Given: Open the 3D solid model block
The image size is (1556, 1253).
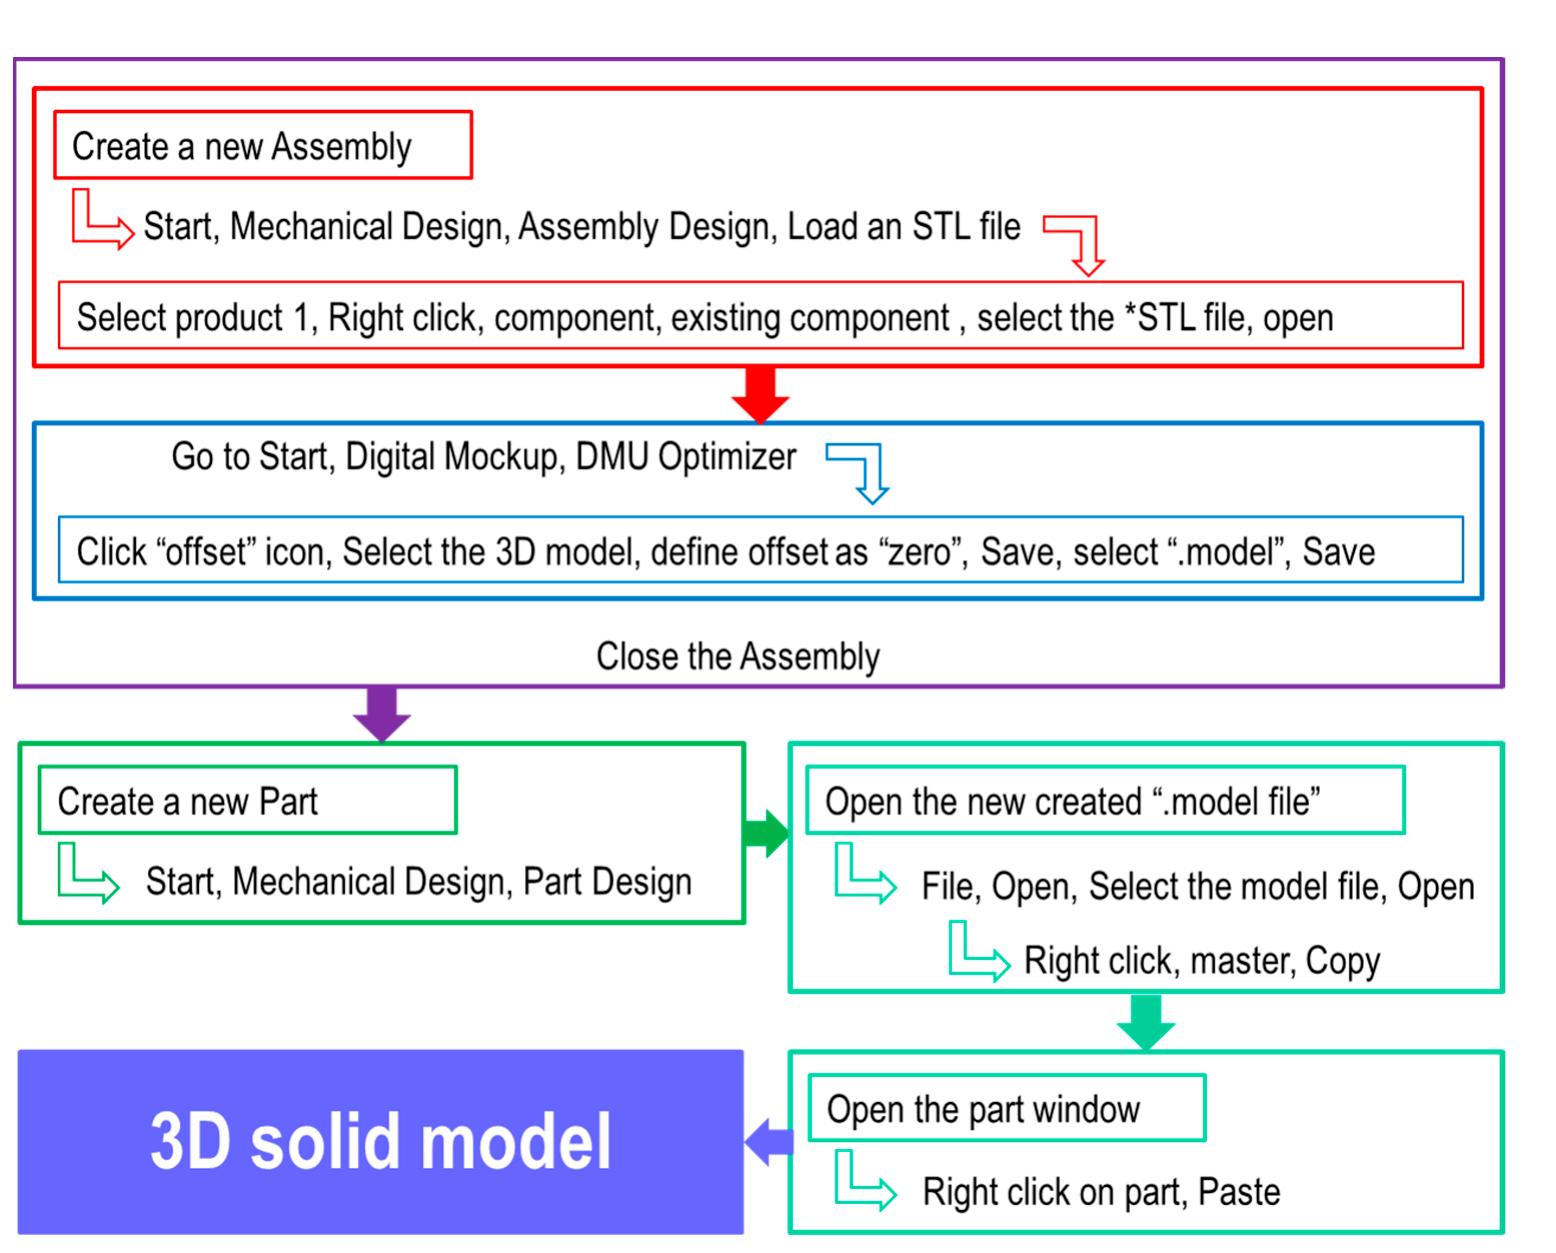Looking at the screenshot, I should tap(380, 1140).
